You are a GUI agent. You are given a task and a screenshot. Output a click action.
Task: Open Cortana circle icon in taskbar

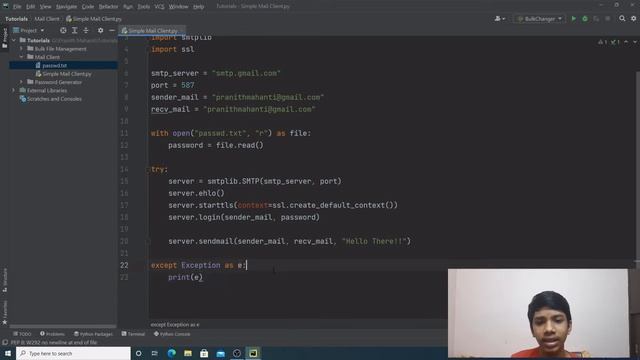138,353
